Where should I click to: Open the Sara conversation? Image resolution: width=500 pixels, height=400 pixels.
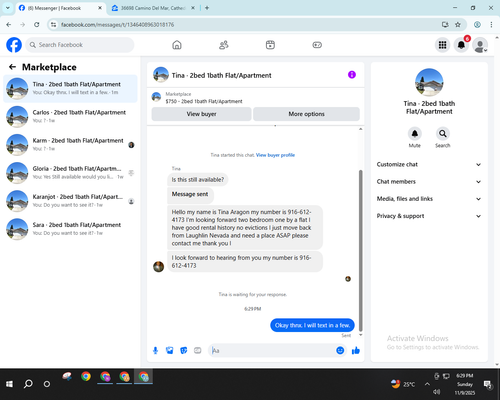(x=70, y=229)
